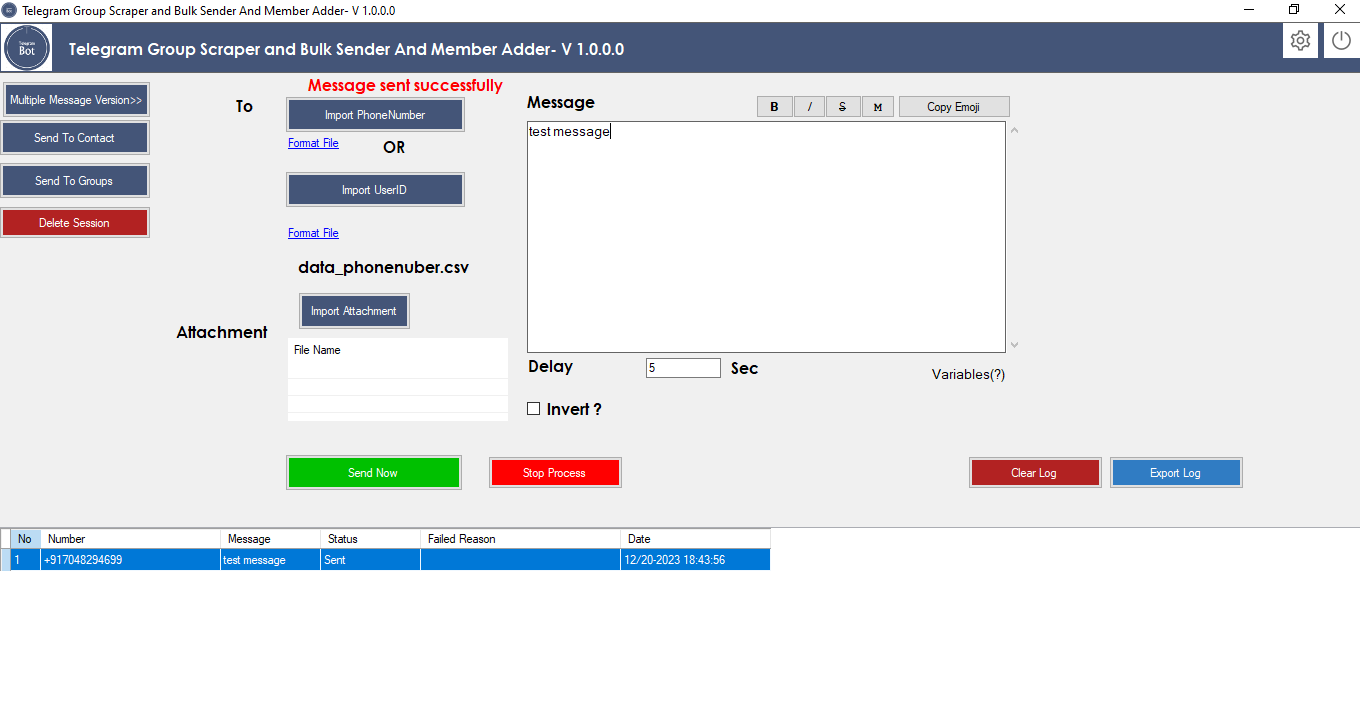Open Format File link below Import PhoneNumber
1360x724 pixels.
[x=313, y=143]
